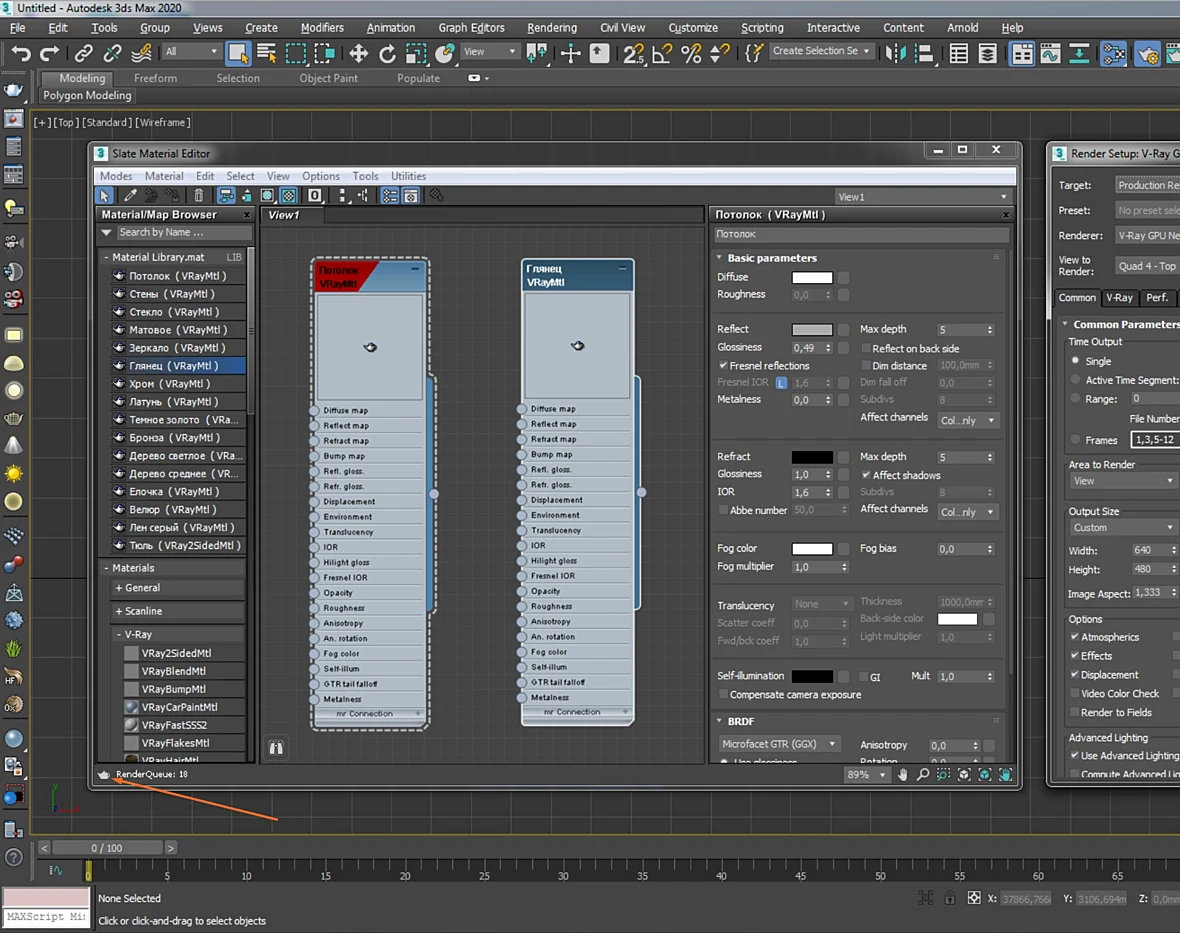The width and height of the screenshot is (1180, 933).
Task: Collapse the Material Library.mat group
Action: coord(107,257)
